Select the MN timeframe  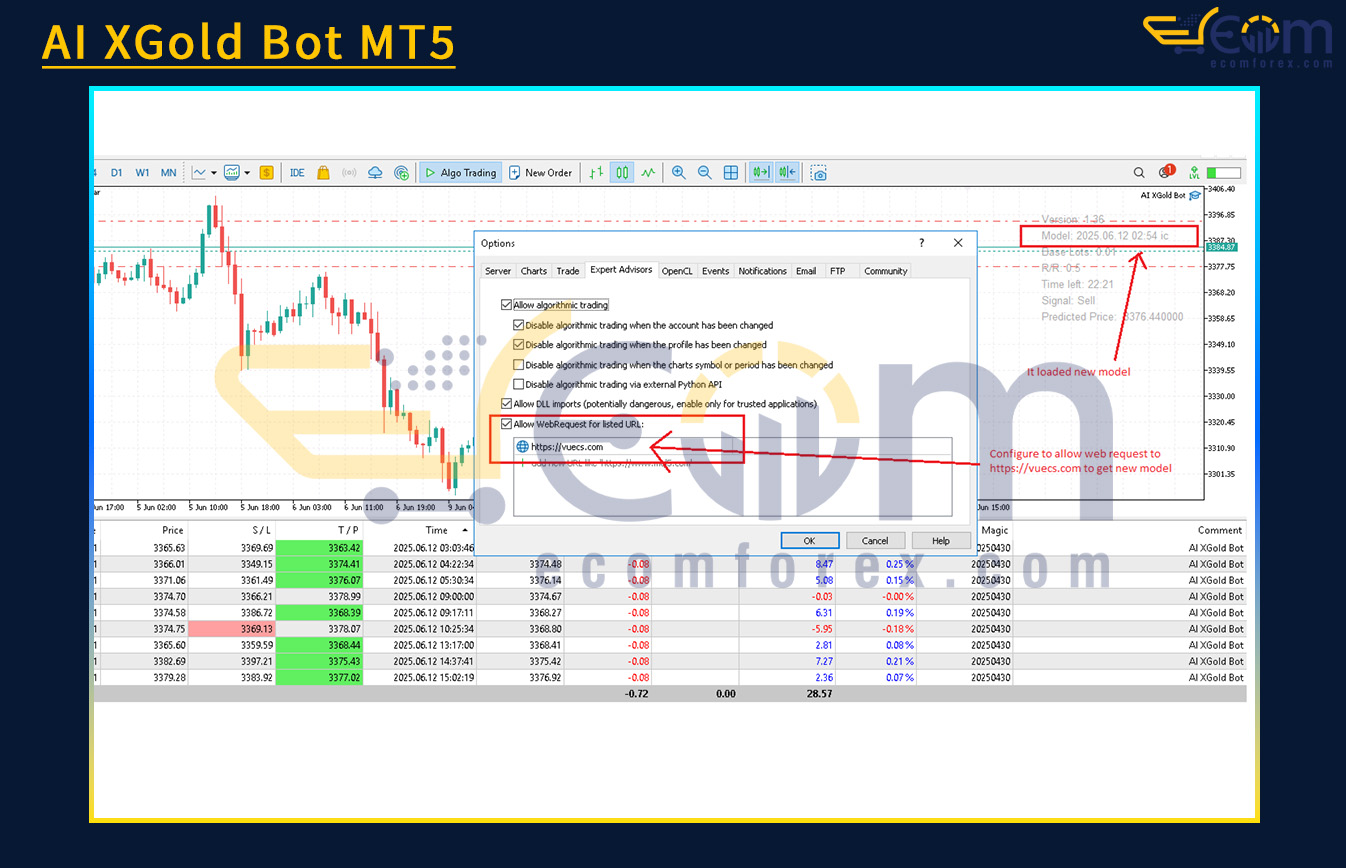(168, 172)
